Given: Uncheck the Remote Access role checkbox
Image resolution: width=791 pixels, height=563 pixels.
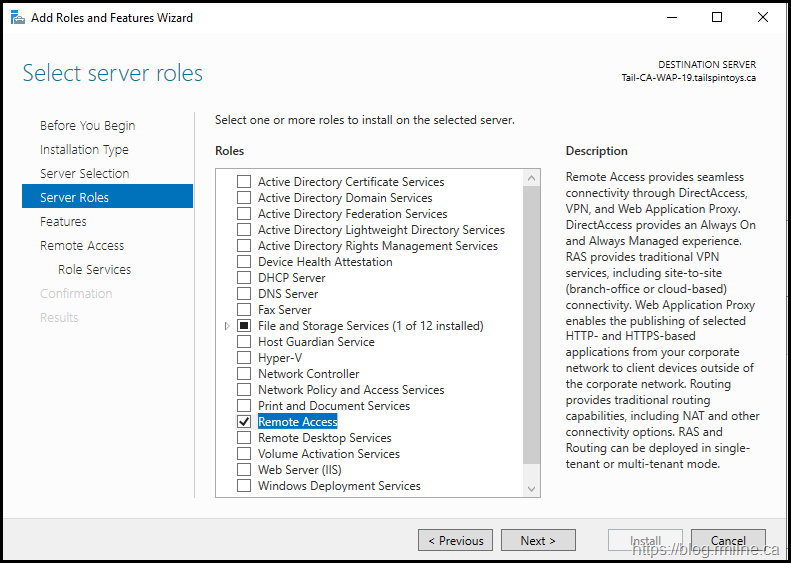Looking at the screenshot, I should 244,422.
